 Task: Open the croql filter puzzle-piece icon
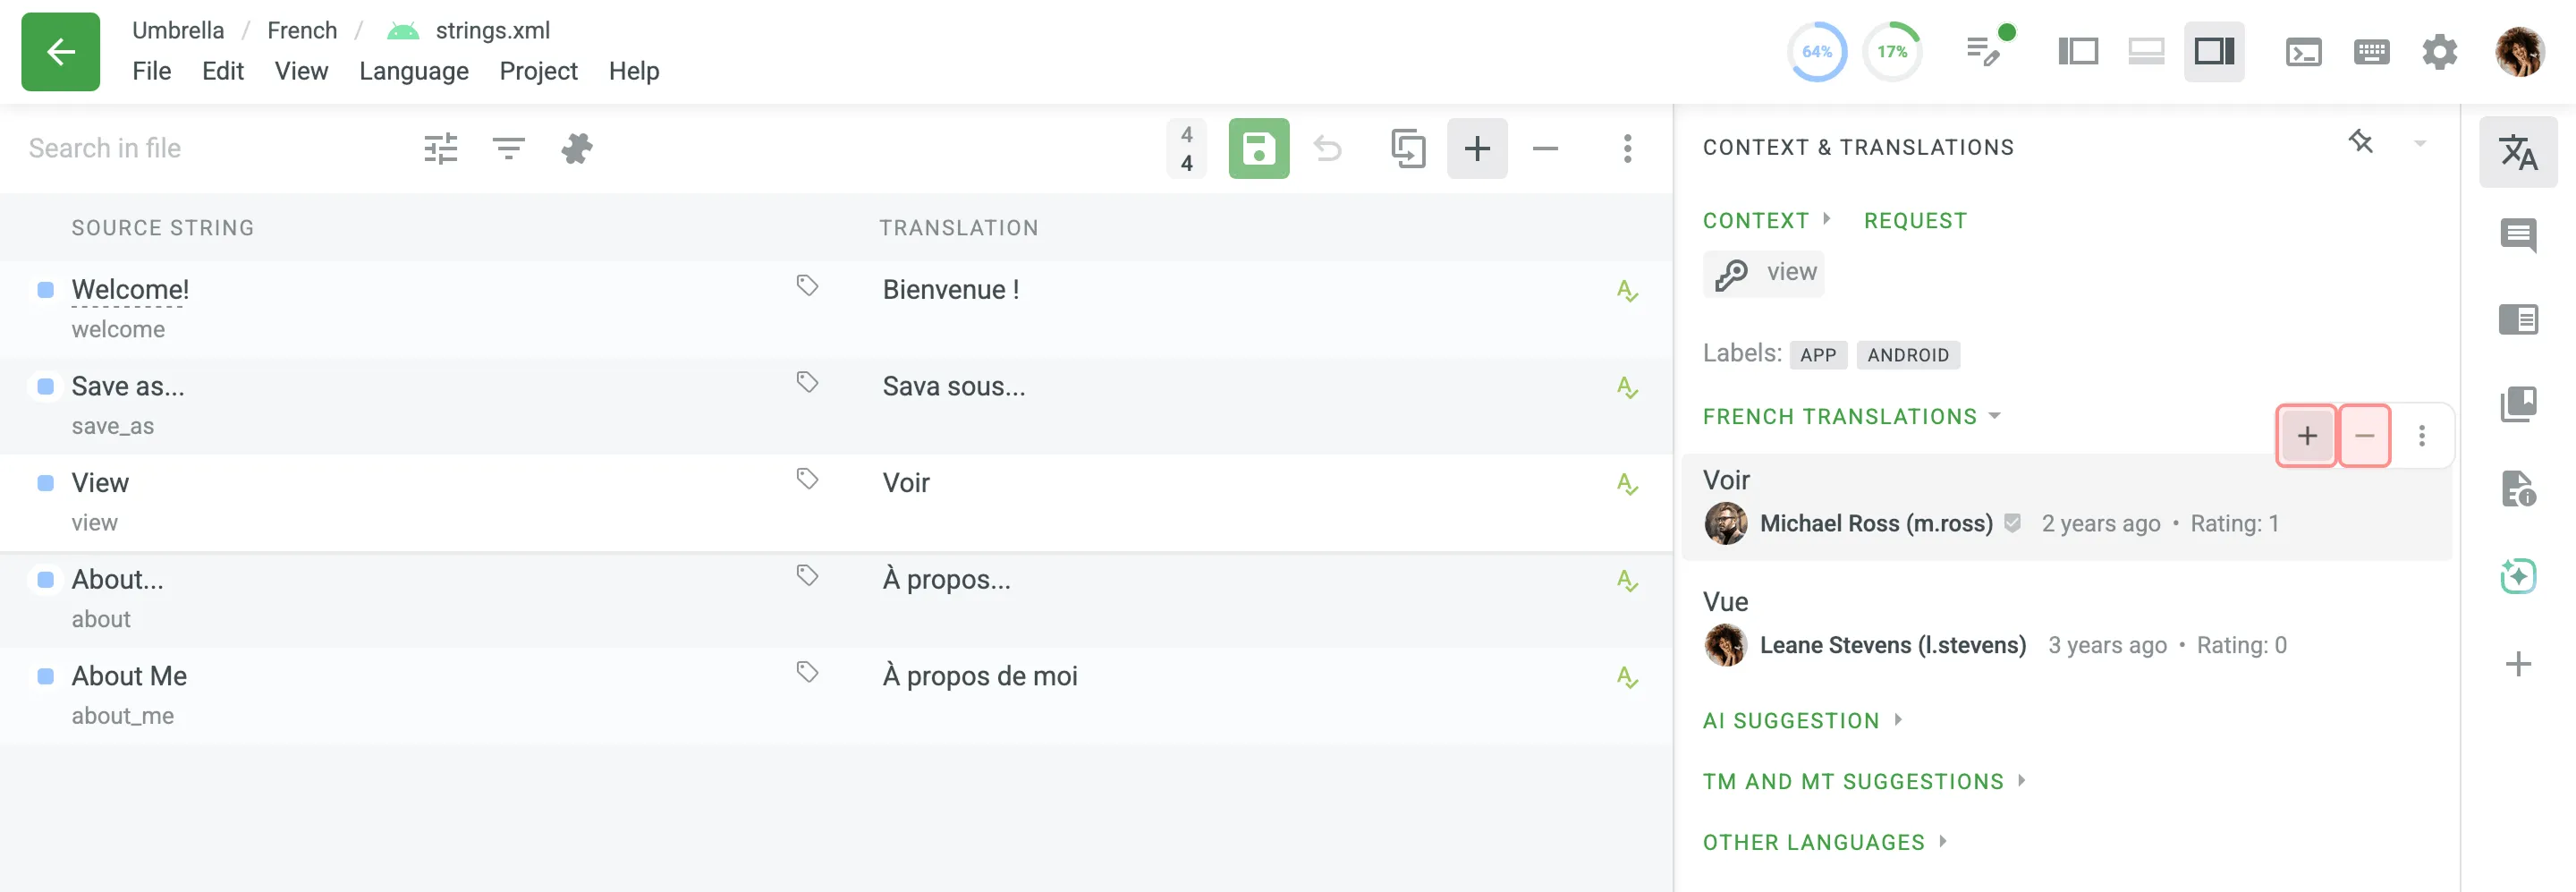(x=577, y=149)
